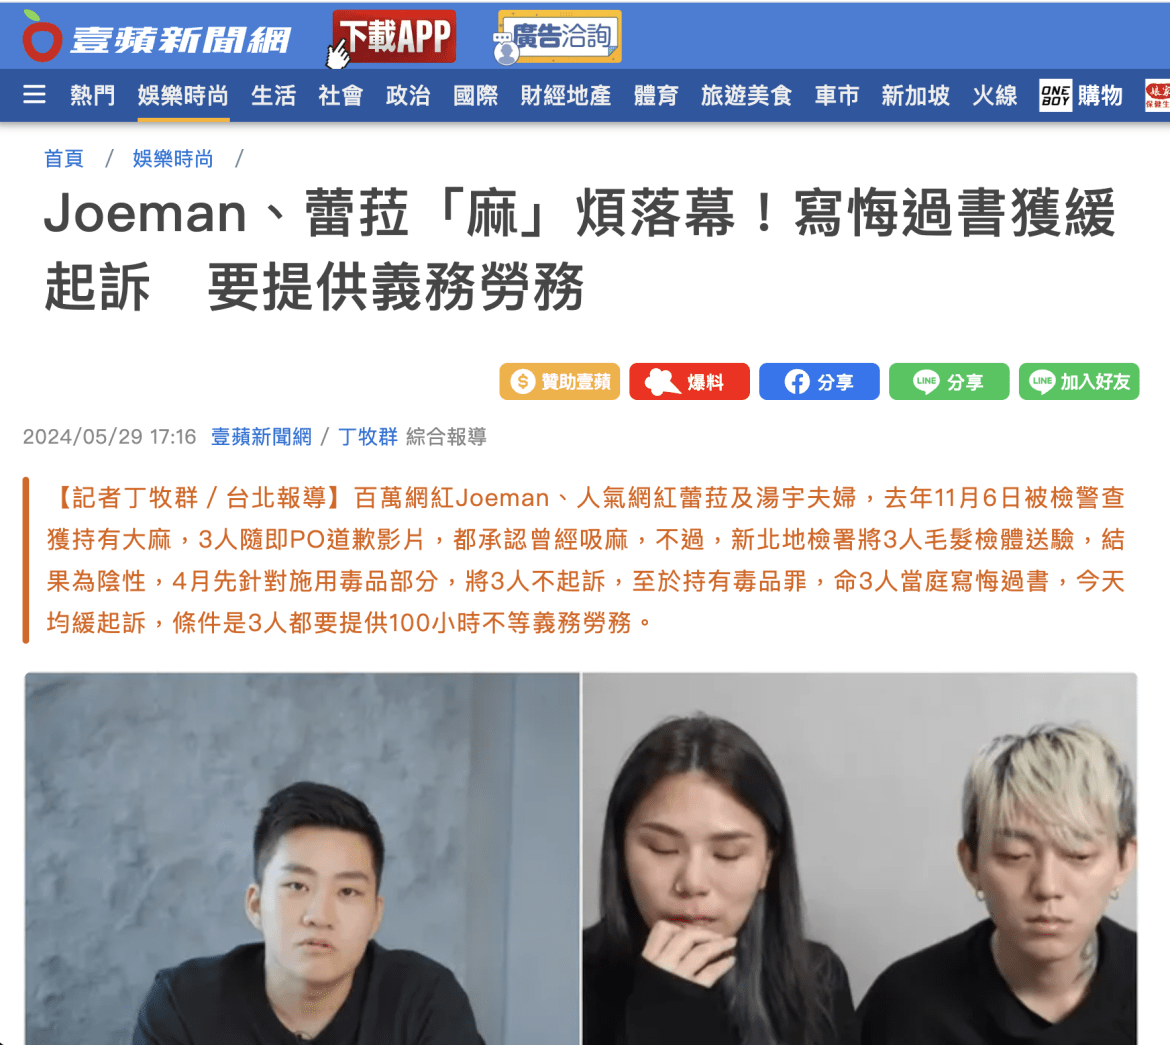Click the red 爆料 button
1170x1045 pixels.
click(689, 381)
